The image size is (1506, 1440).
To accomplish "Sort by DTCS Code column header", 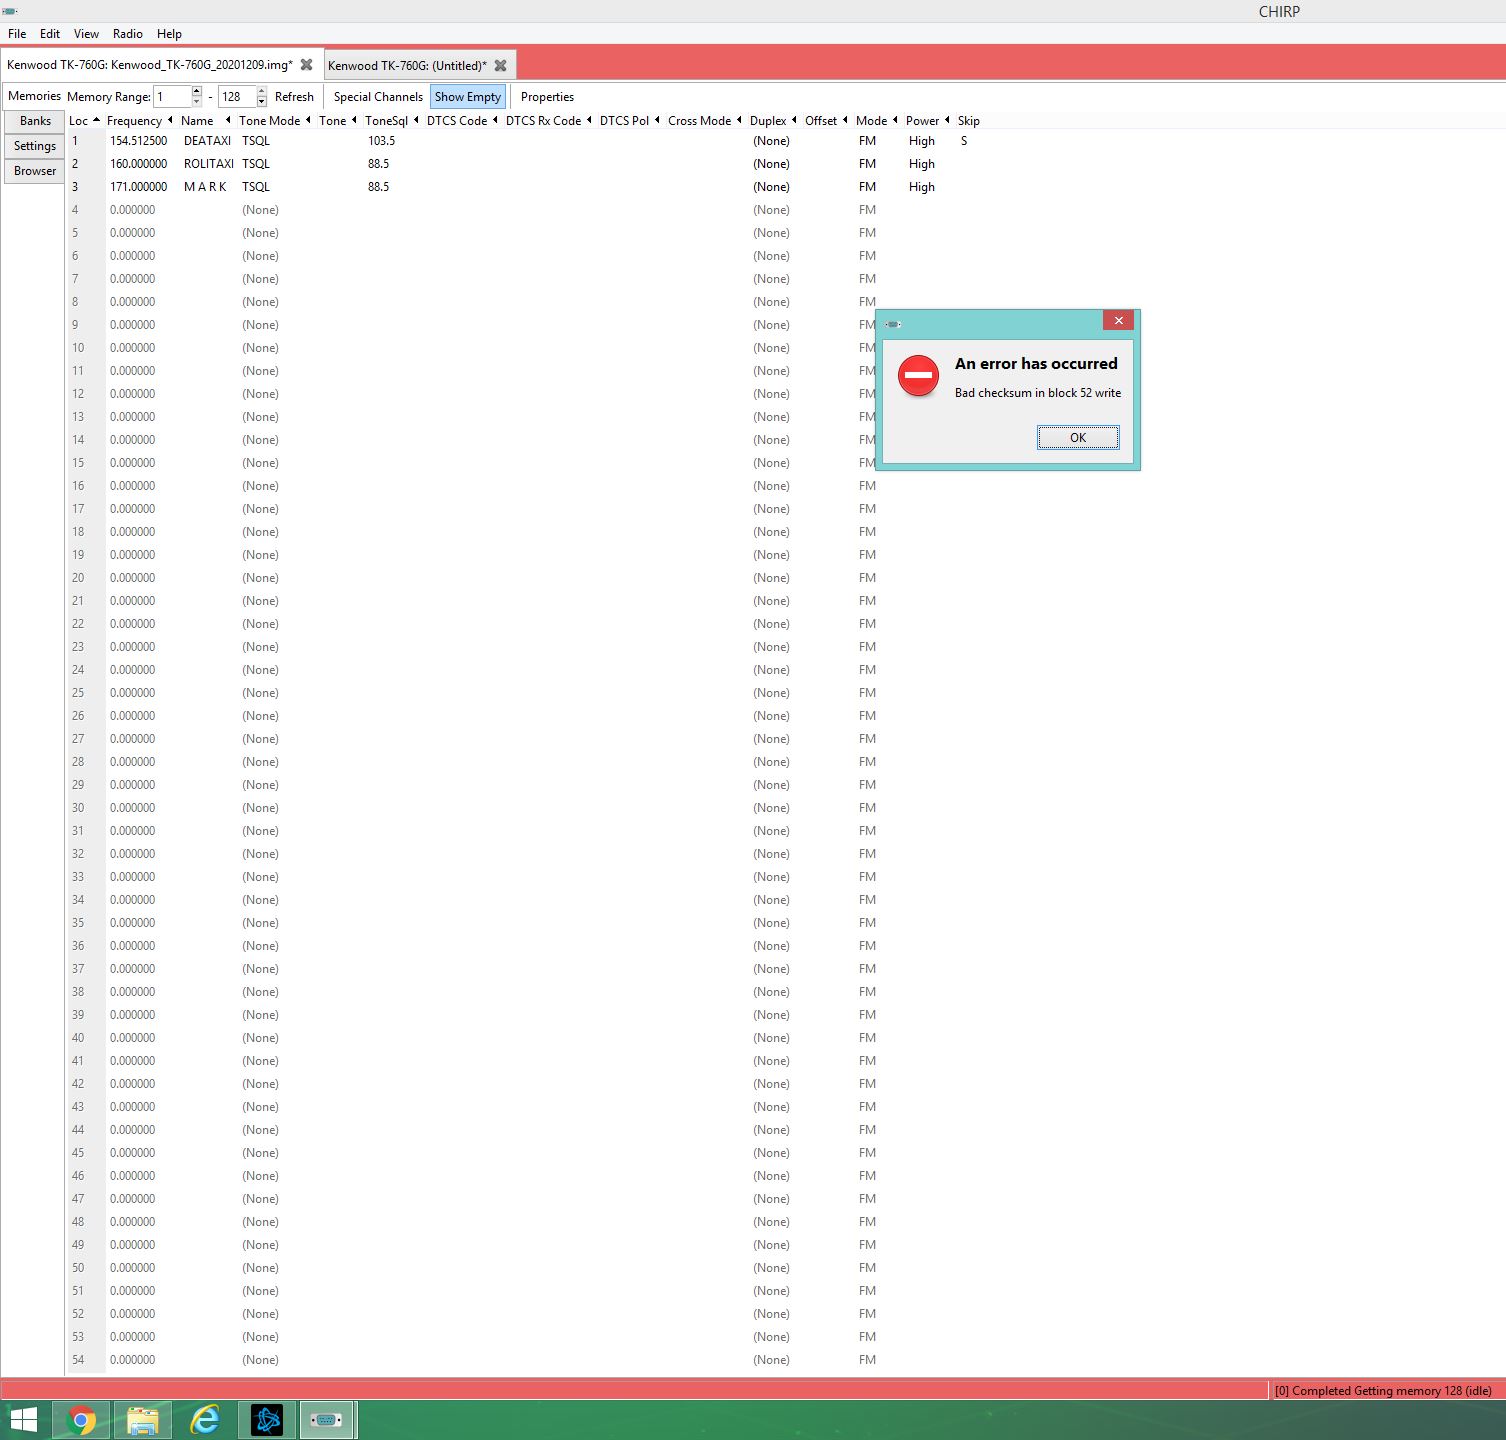I will [x=457, y=121].
